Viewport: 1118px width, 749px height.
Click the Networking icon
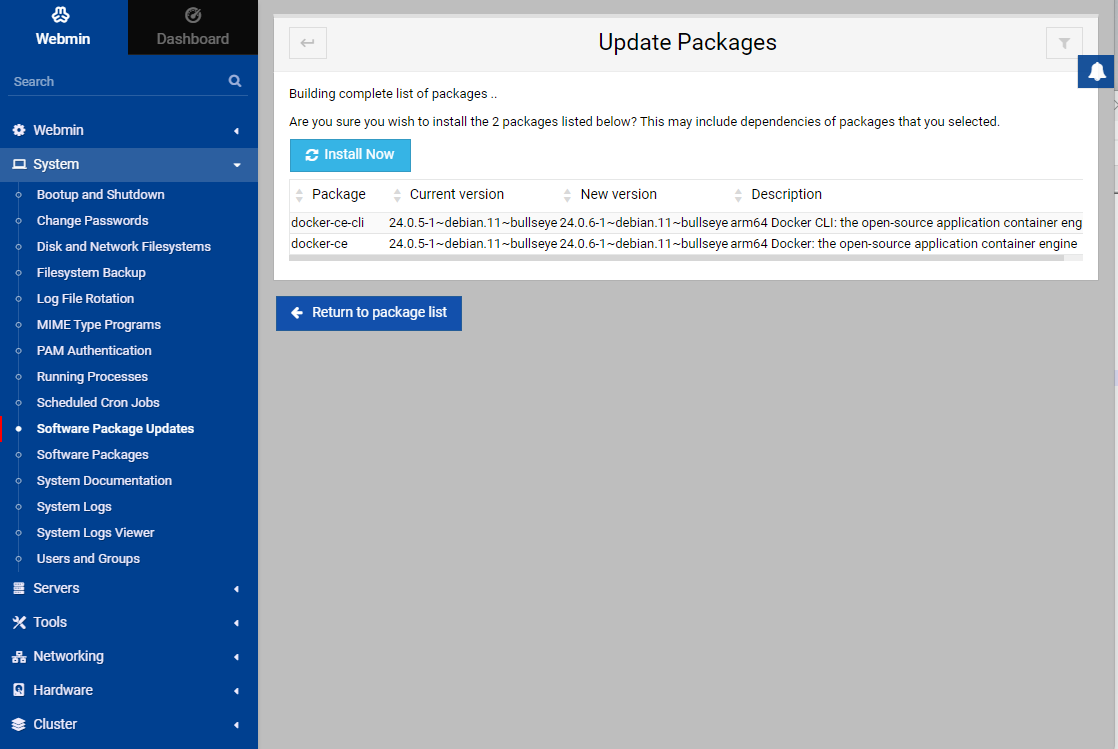[19, 656]
